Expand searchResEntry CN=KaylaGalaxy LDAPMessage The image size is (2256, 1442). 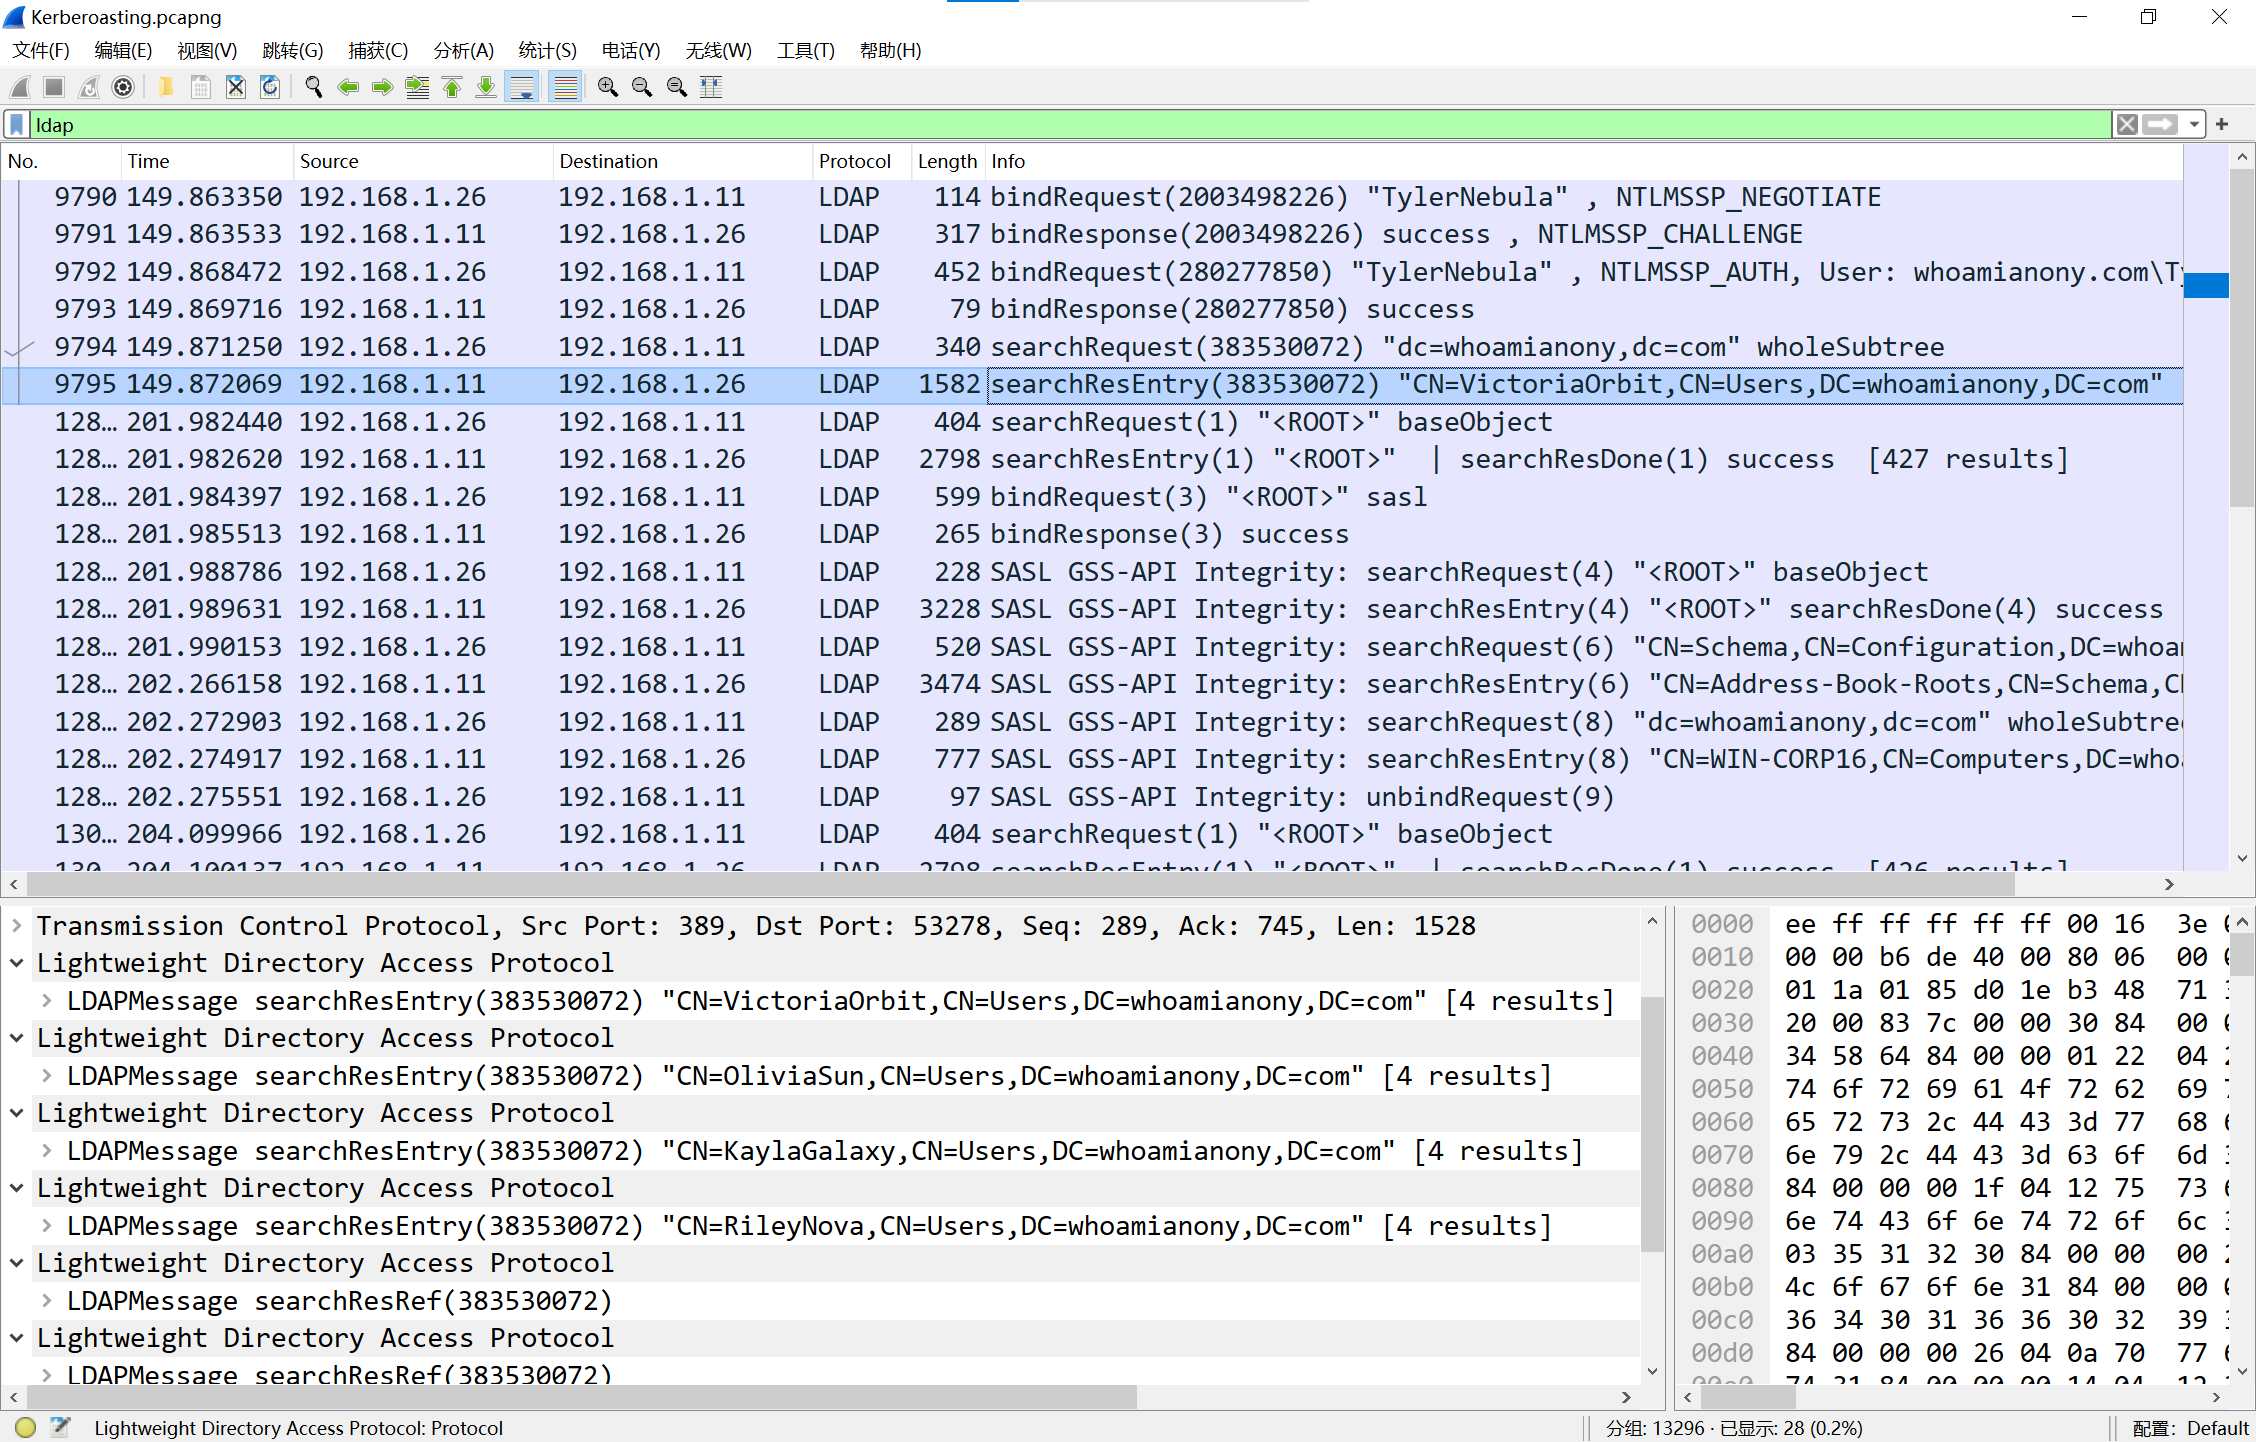click(x=47, y=1151)
